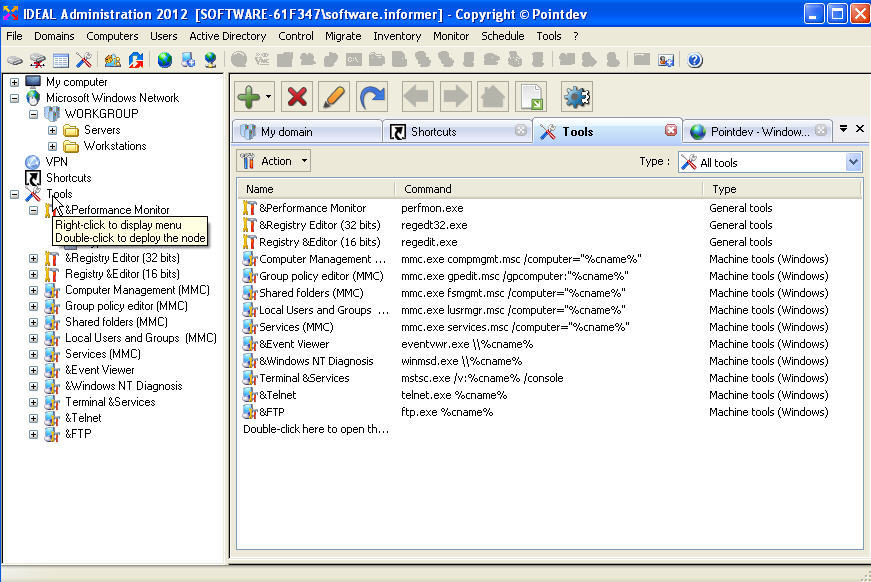This screenshot has width=871, height=582.
Task: Expand the My computer tree node
Action: tap(14, 82)
